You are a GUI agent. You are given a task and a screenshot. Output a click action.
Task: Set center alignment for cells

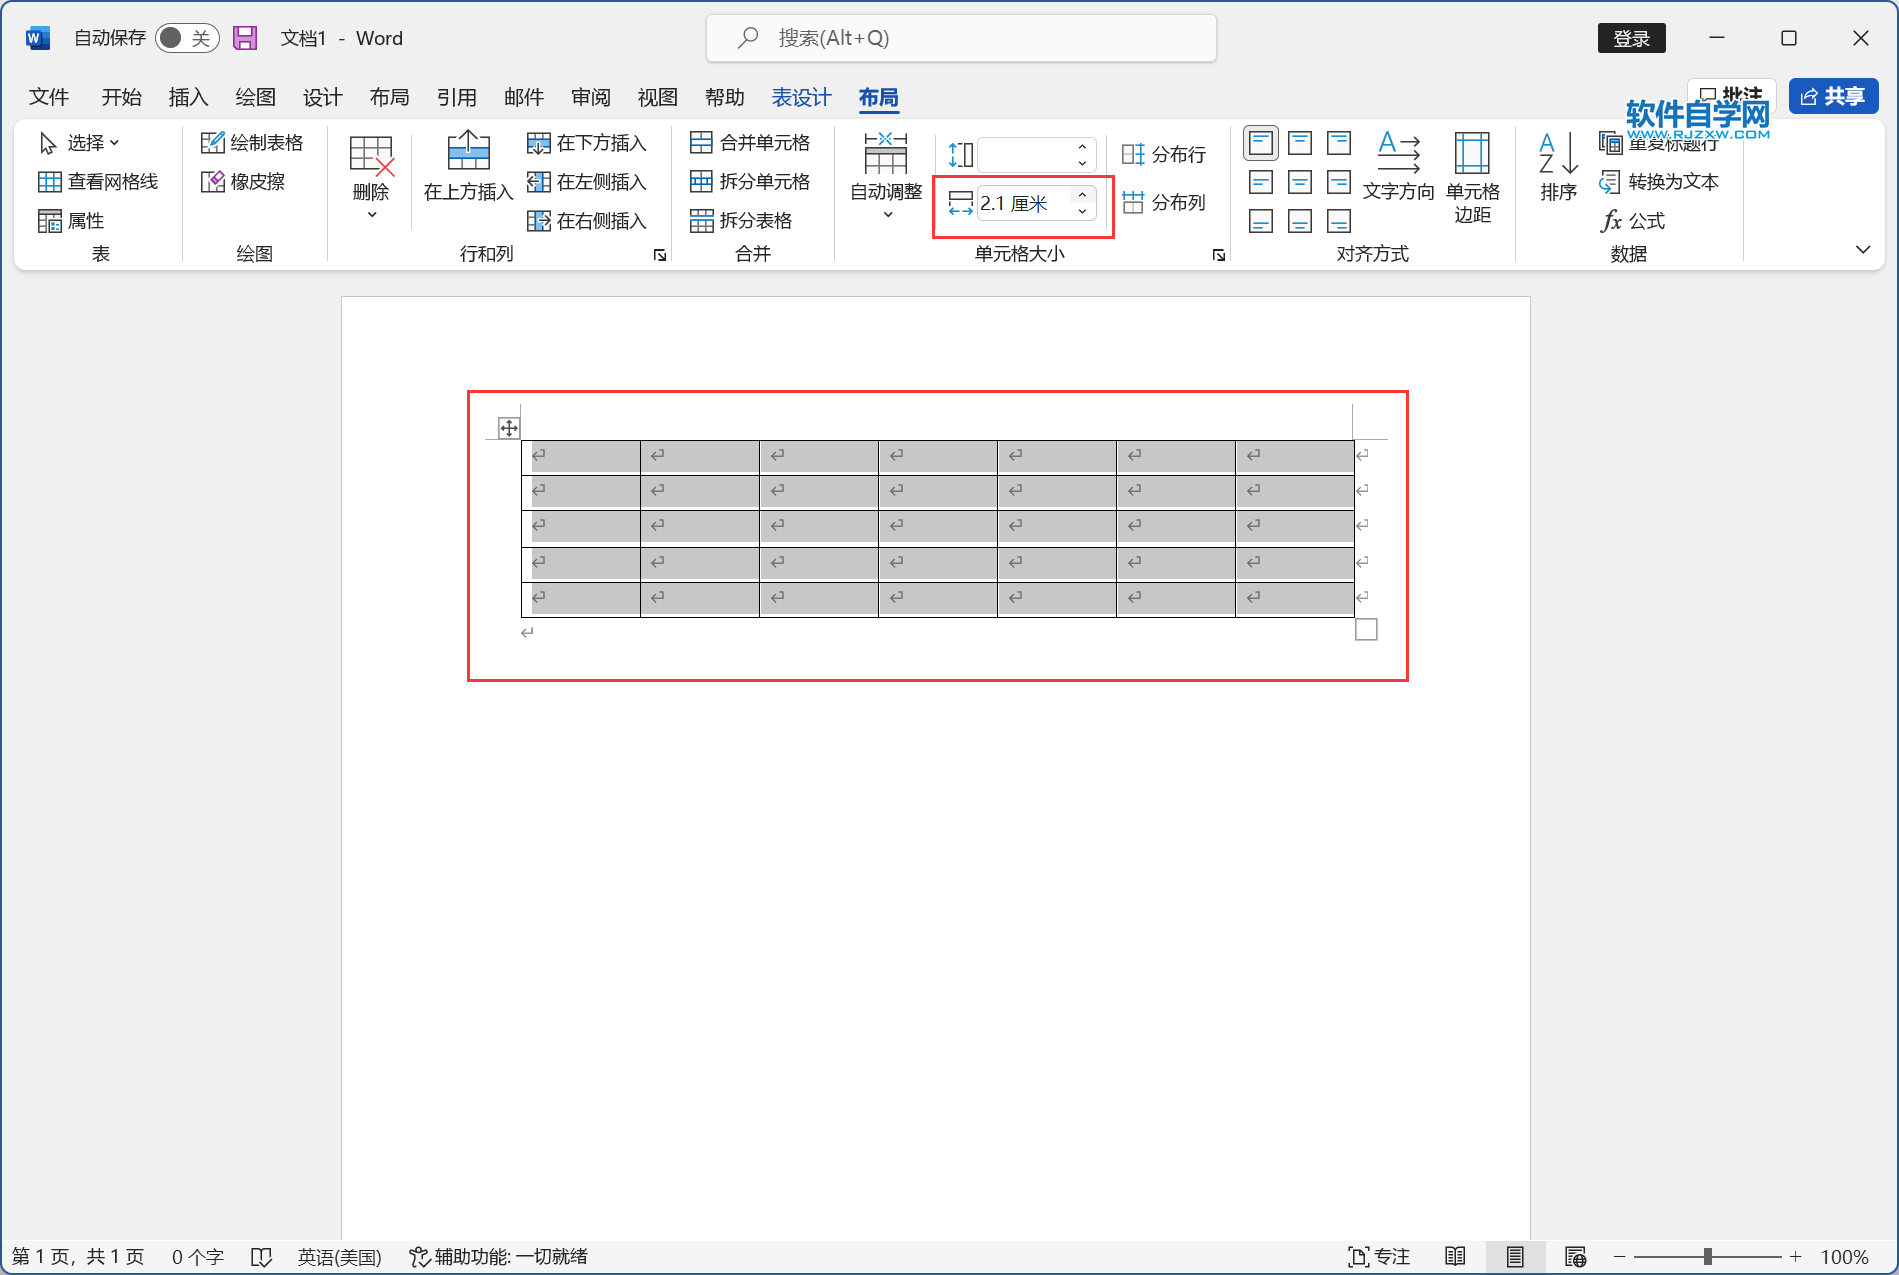(1299, 182)
